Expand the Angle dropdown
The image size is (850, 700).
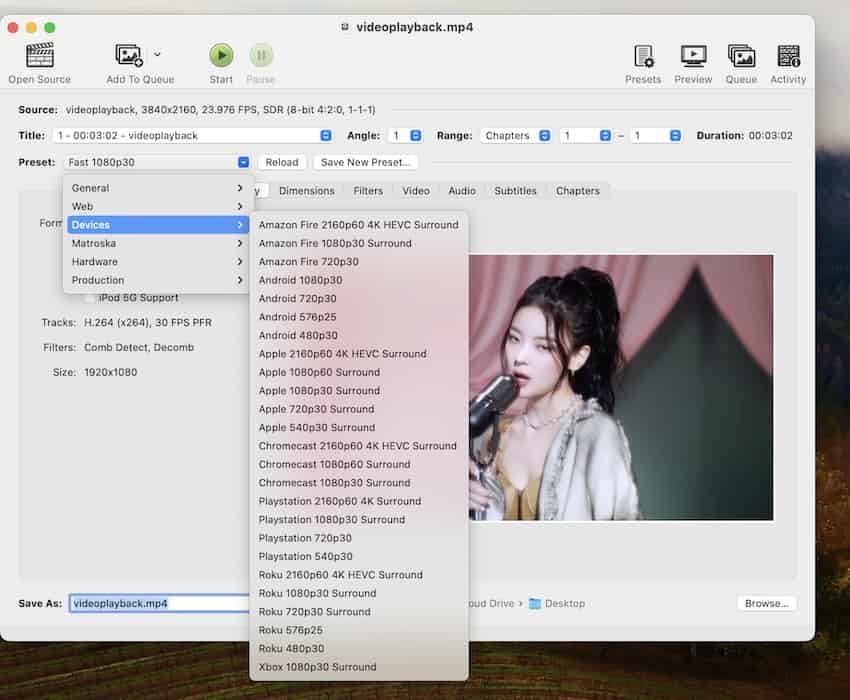[405, 135]
